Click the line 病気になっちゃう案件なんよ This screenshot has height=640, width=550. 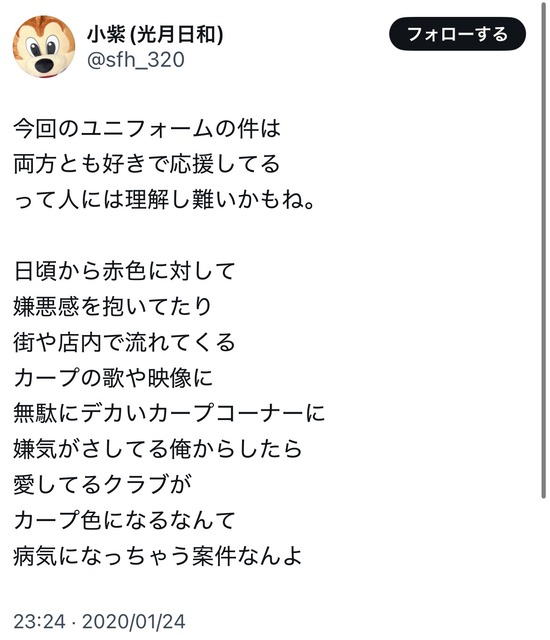tap(158, 556)
